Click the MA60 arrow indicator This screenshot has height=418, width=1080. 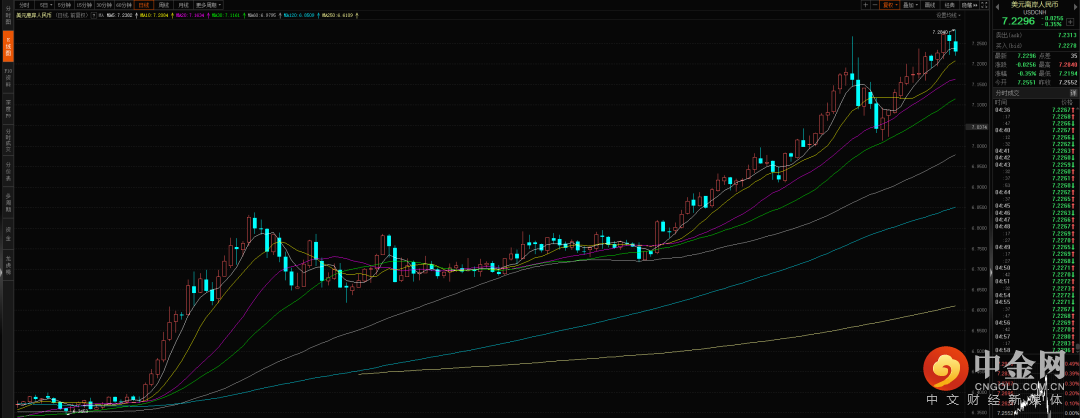pyautogui.click(x=280, y=15)
